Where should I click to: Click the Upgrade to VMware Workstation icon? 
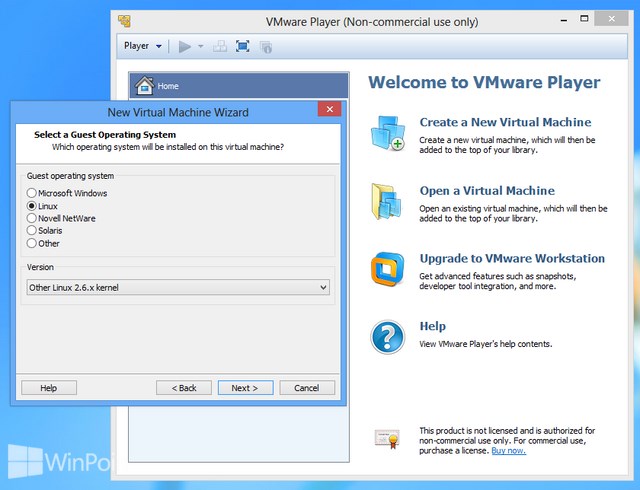click(x=387, y=269)
